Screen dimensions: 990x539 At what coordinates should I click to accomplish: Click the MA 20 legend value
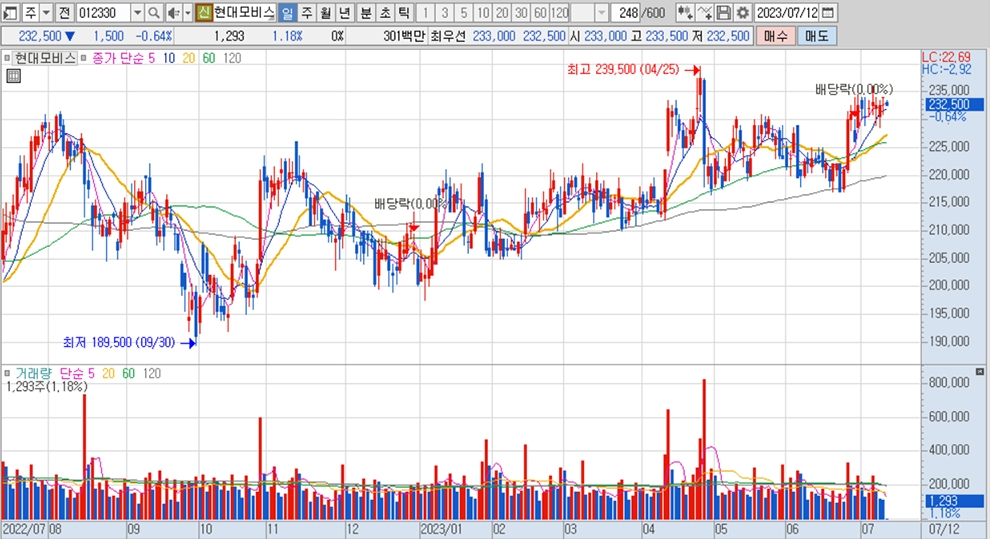pos(189,58)
